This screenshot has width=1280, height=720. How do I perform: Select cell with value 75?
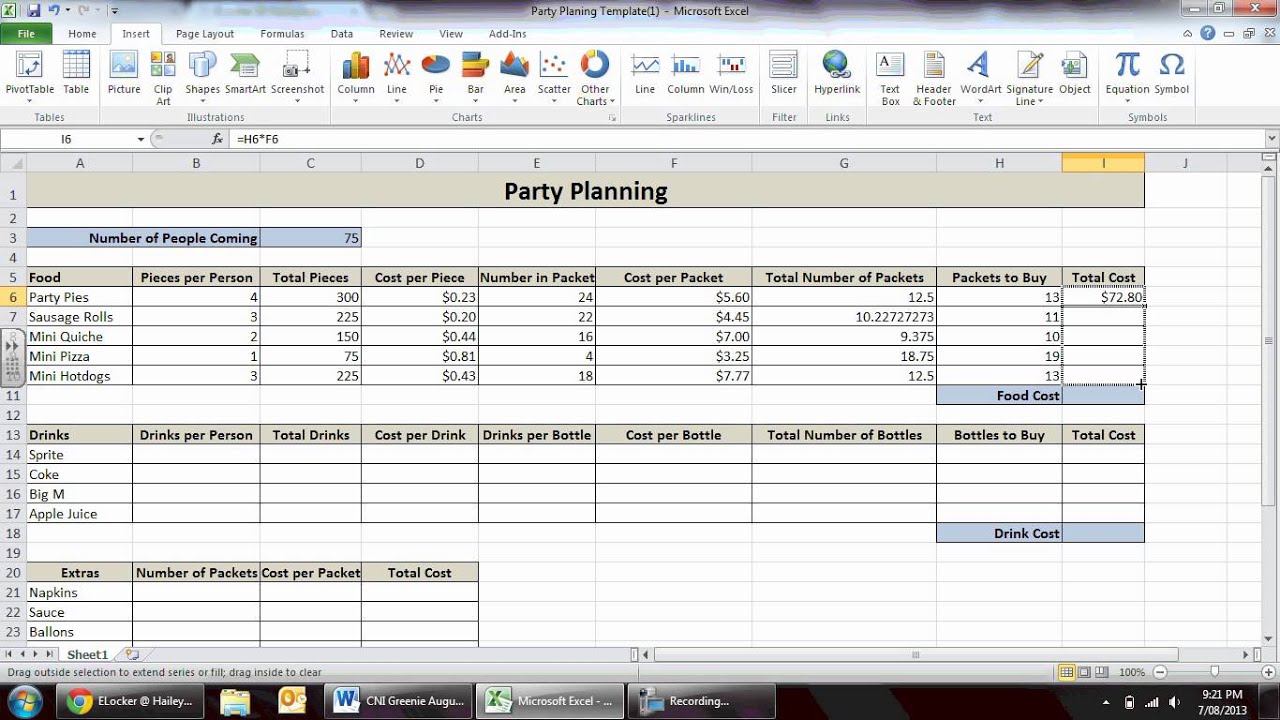[x=310, y=238]
